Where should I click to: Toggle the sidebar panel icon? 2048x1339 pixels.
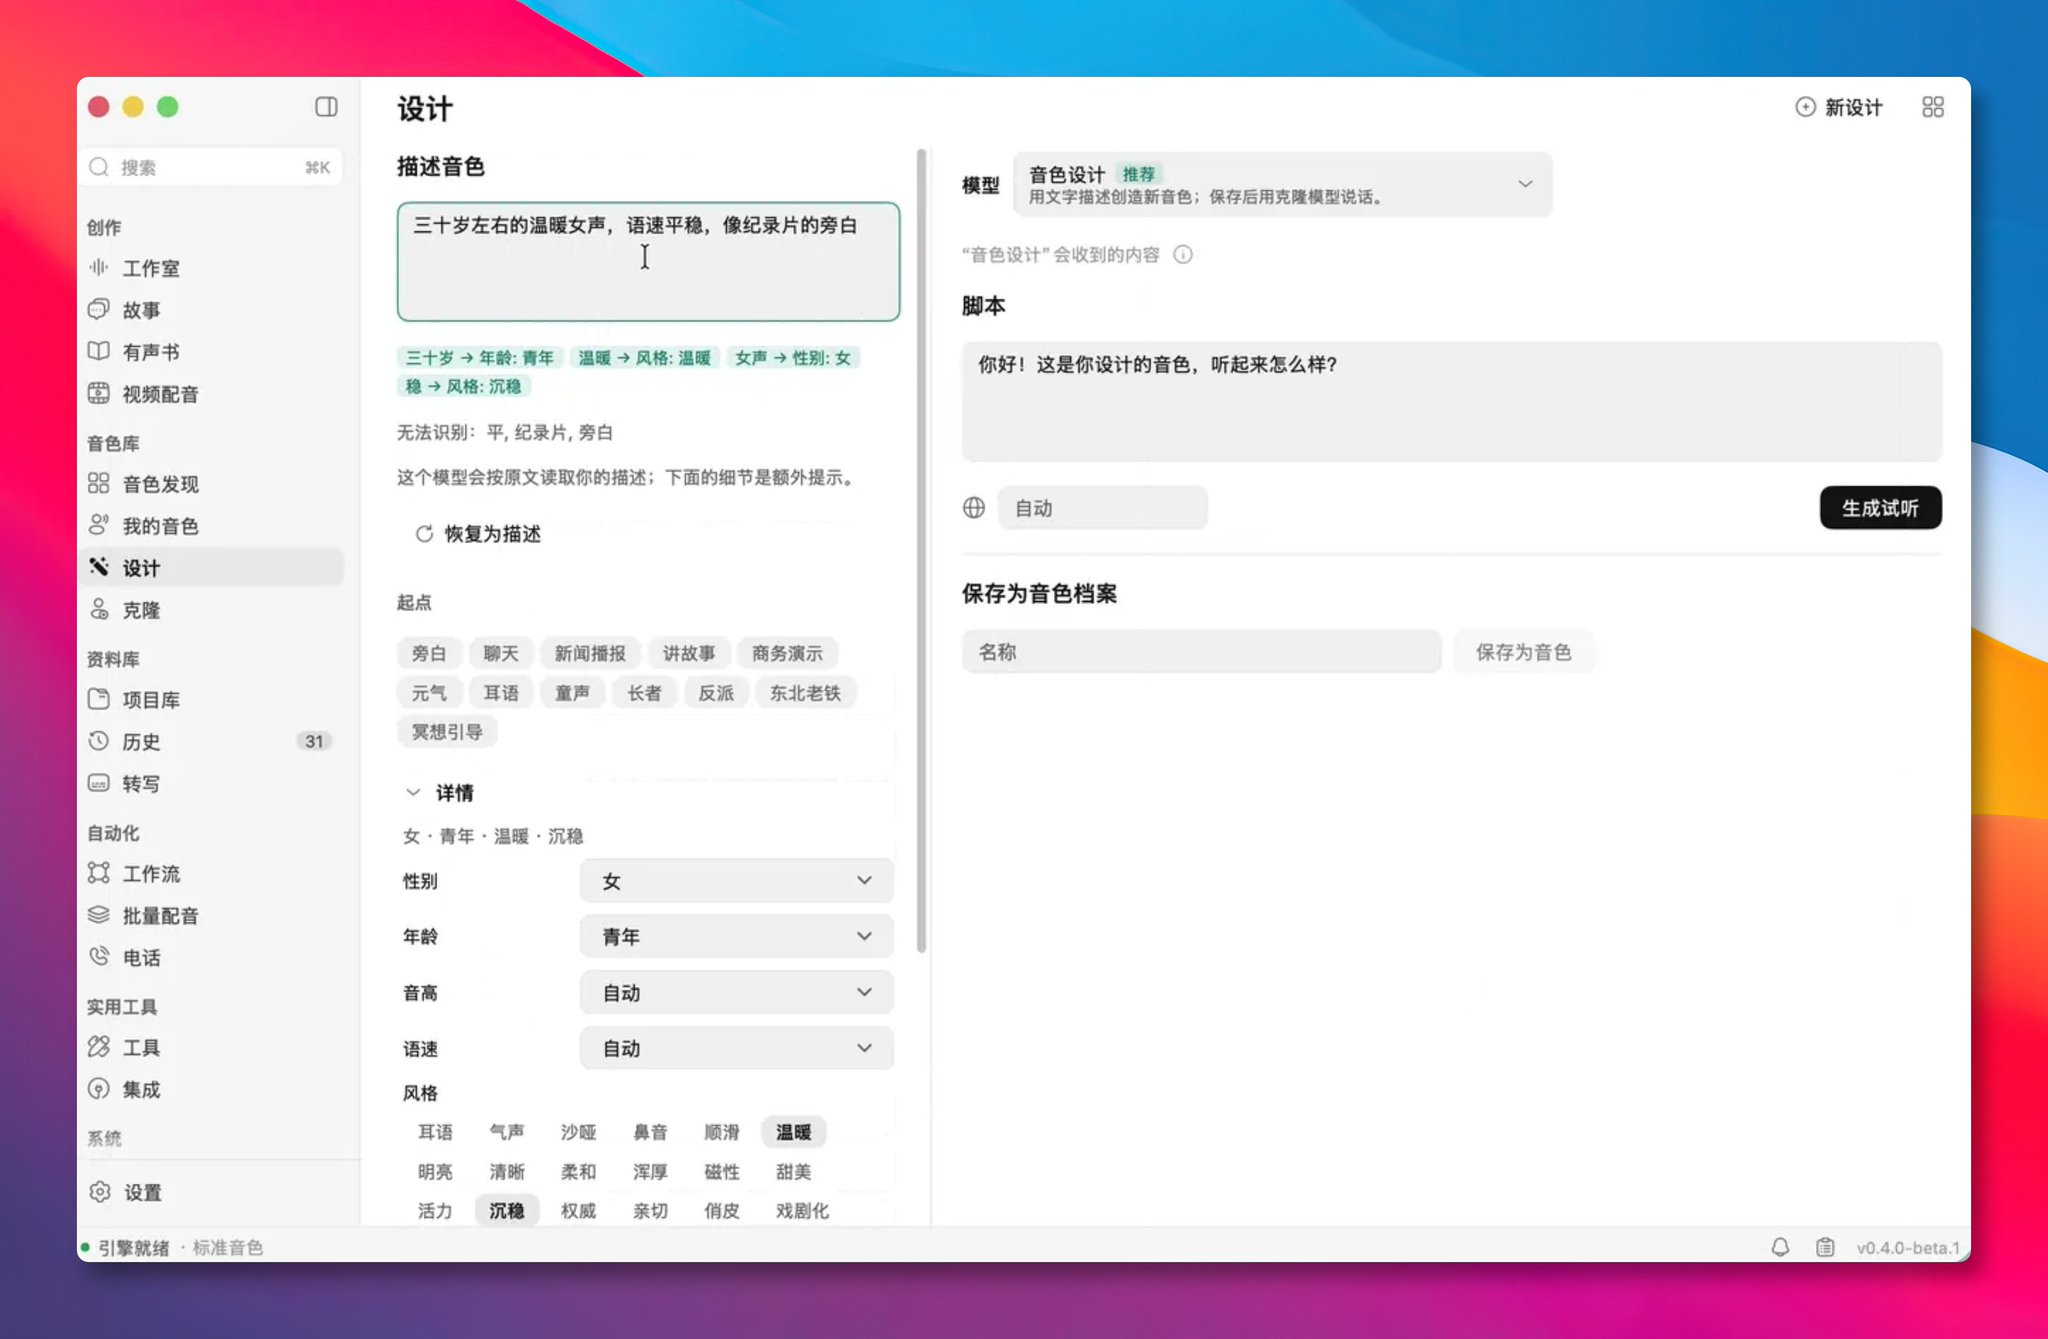[x=326, y=107]
